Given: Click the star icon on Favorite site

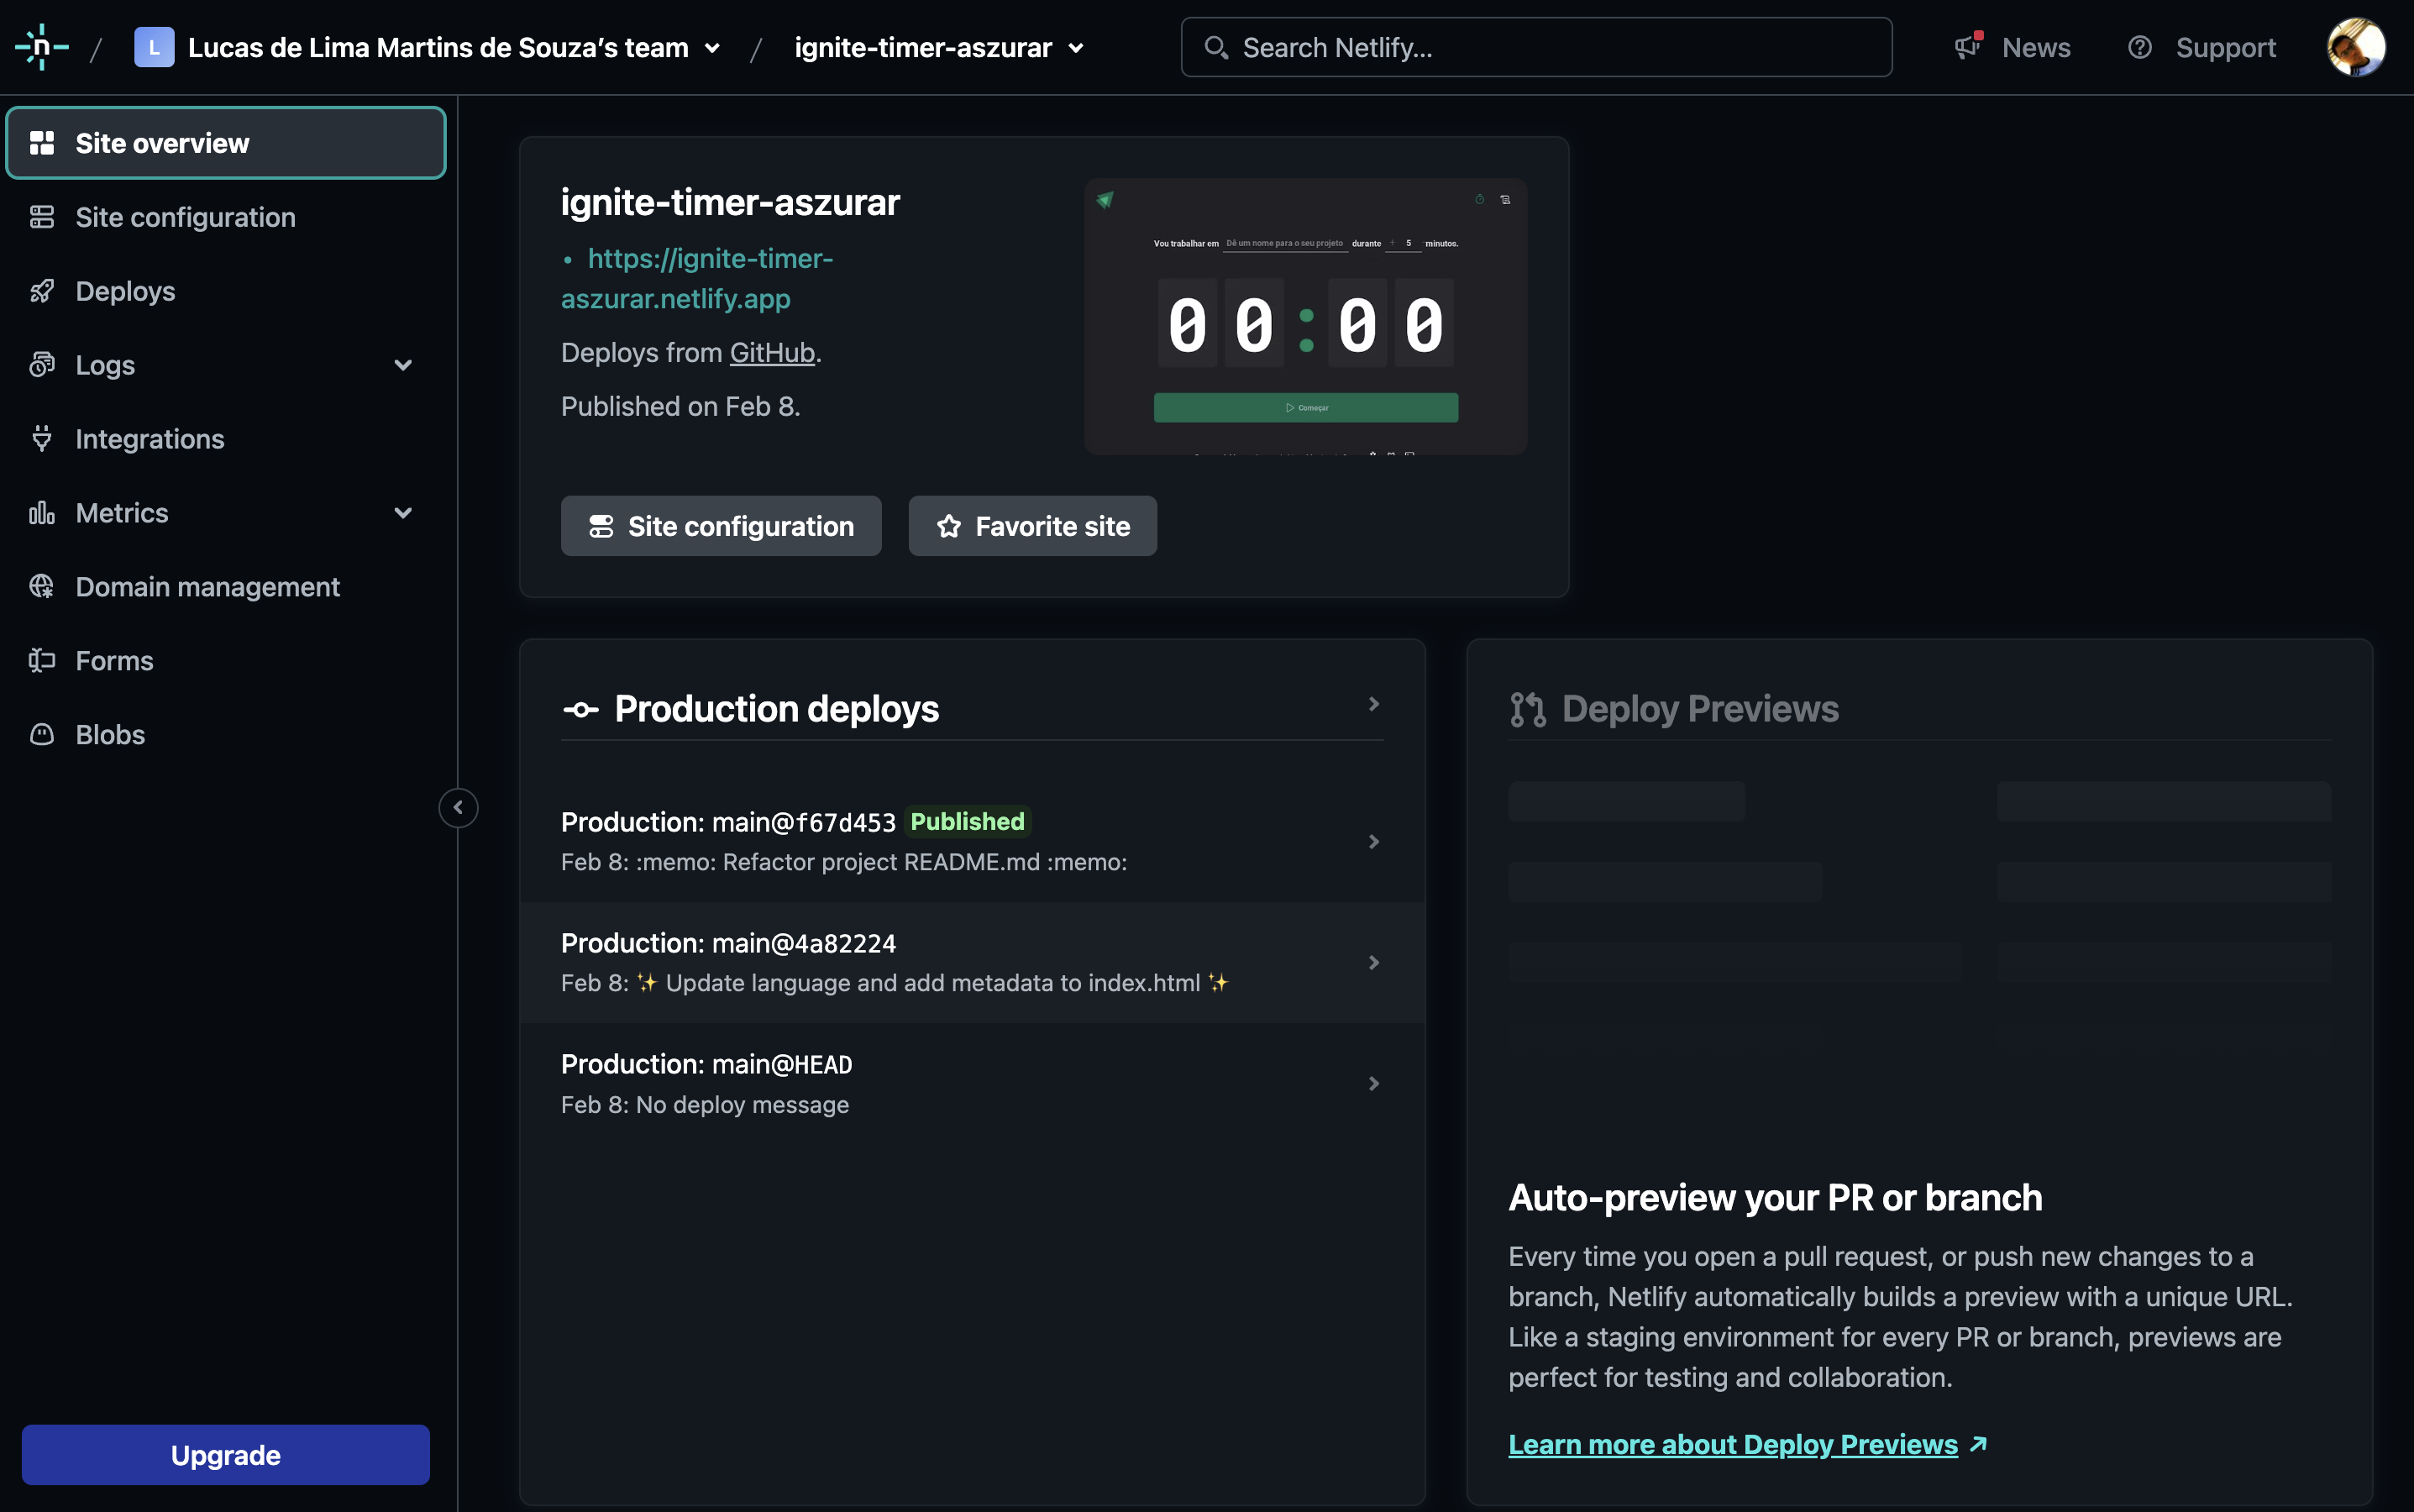Looking at the screenshot, I should coord(949,526).
